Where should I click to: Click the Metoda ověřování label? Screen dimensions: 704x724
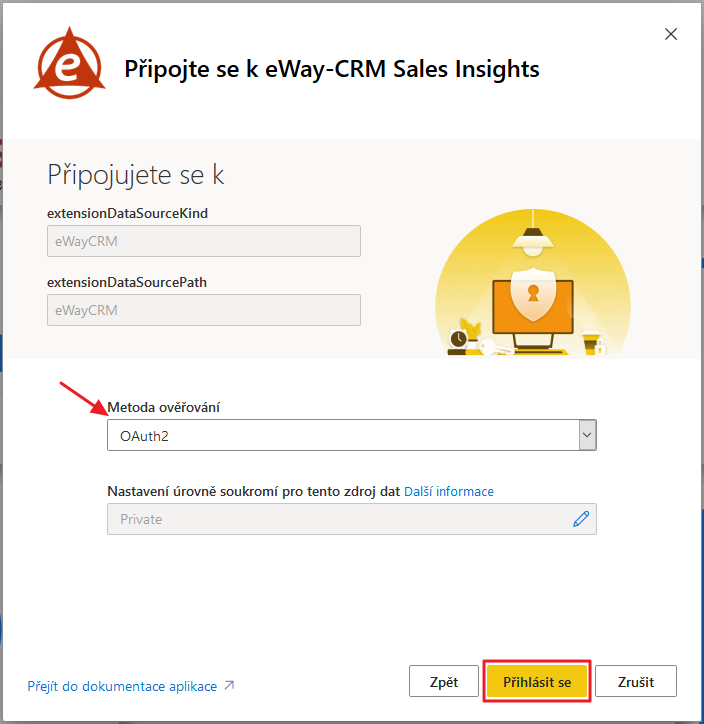pyautogui.click(x=163, y=407)
